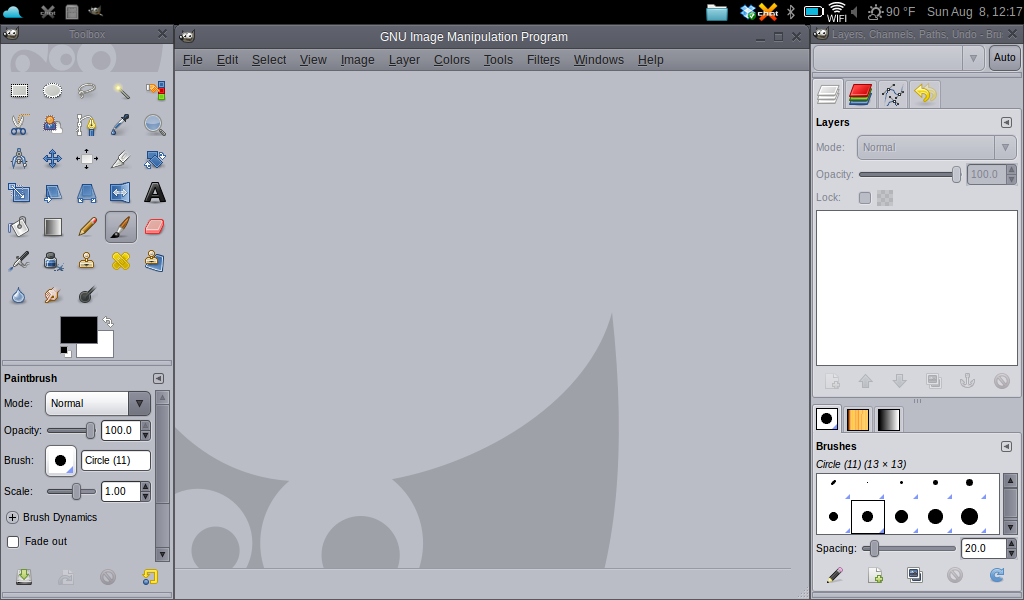1024x600 pixels.
Task: Select the Blend gradient tool
Action: click(x=52, y=227)
